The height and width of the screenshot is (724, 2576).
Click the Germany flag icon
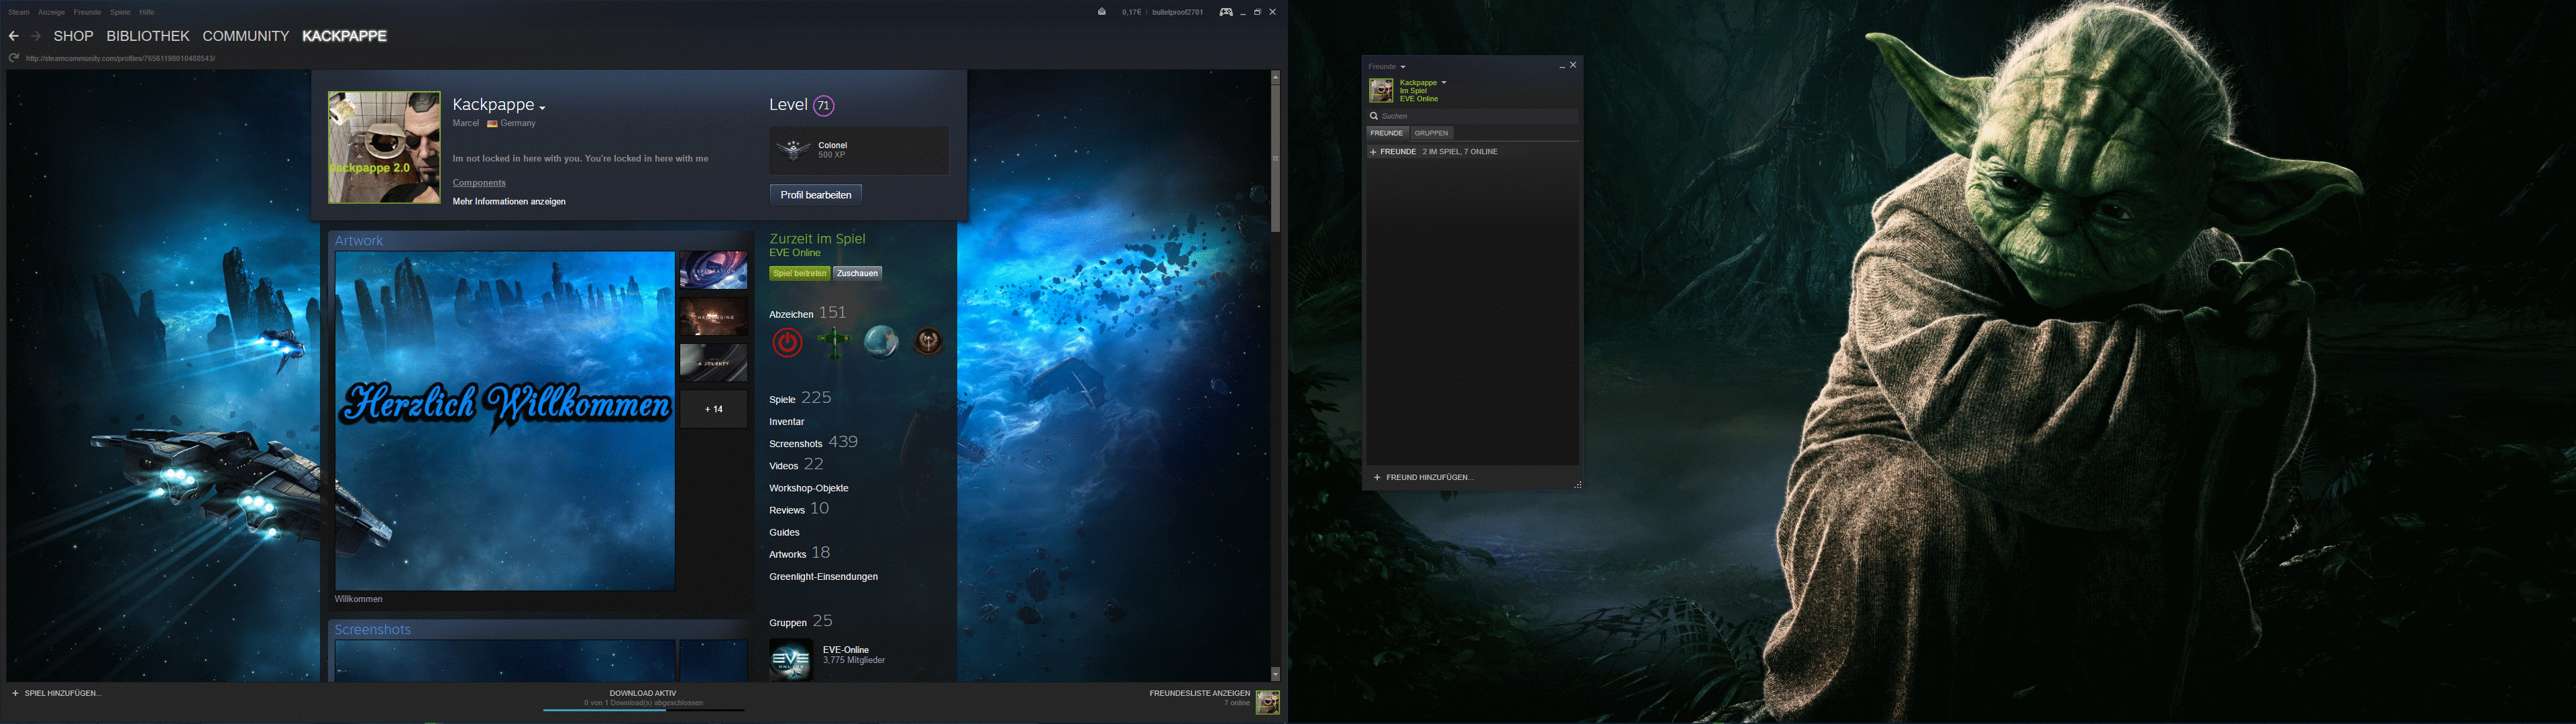click(x=492, y=124)
